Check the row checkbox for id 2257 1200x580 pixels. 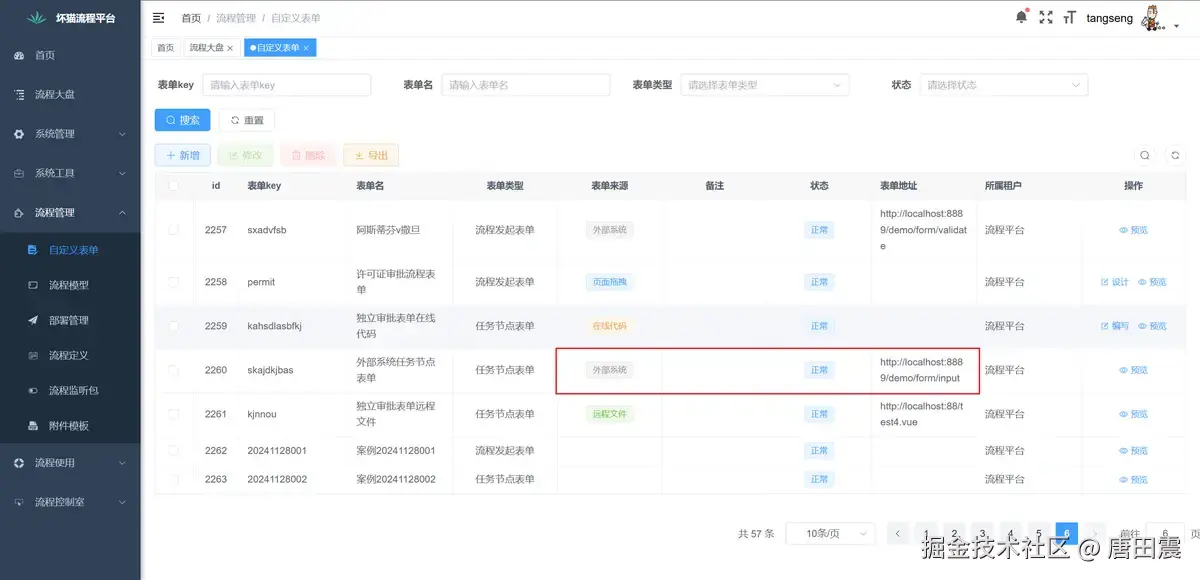(x=173, y=230)
